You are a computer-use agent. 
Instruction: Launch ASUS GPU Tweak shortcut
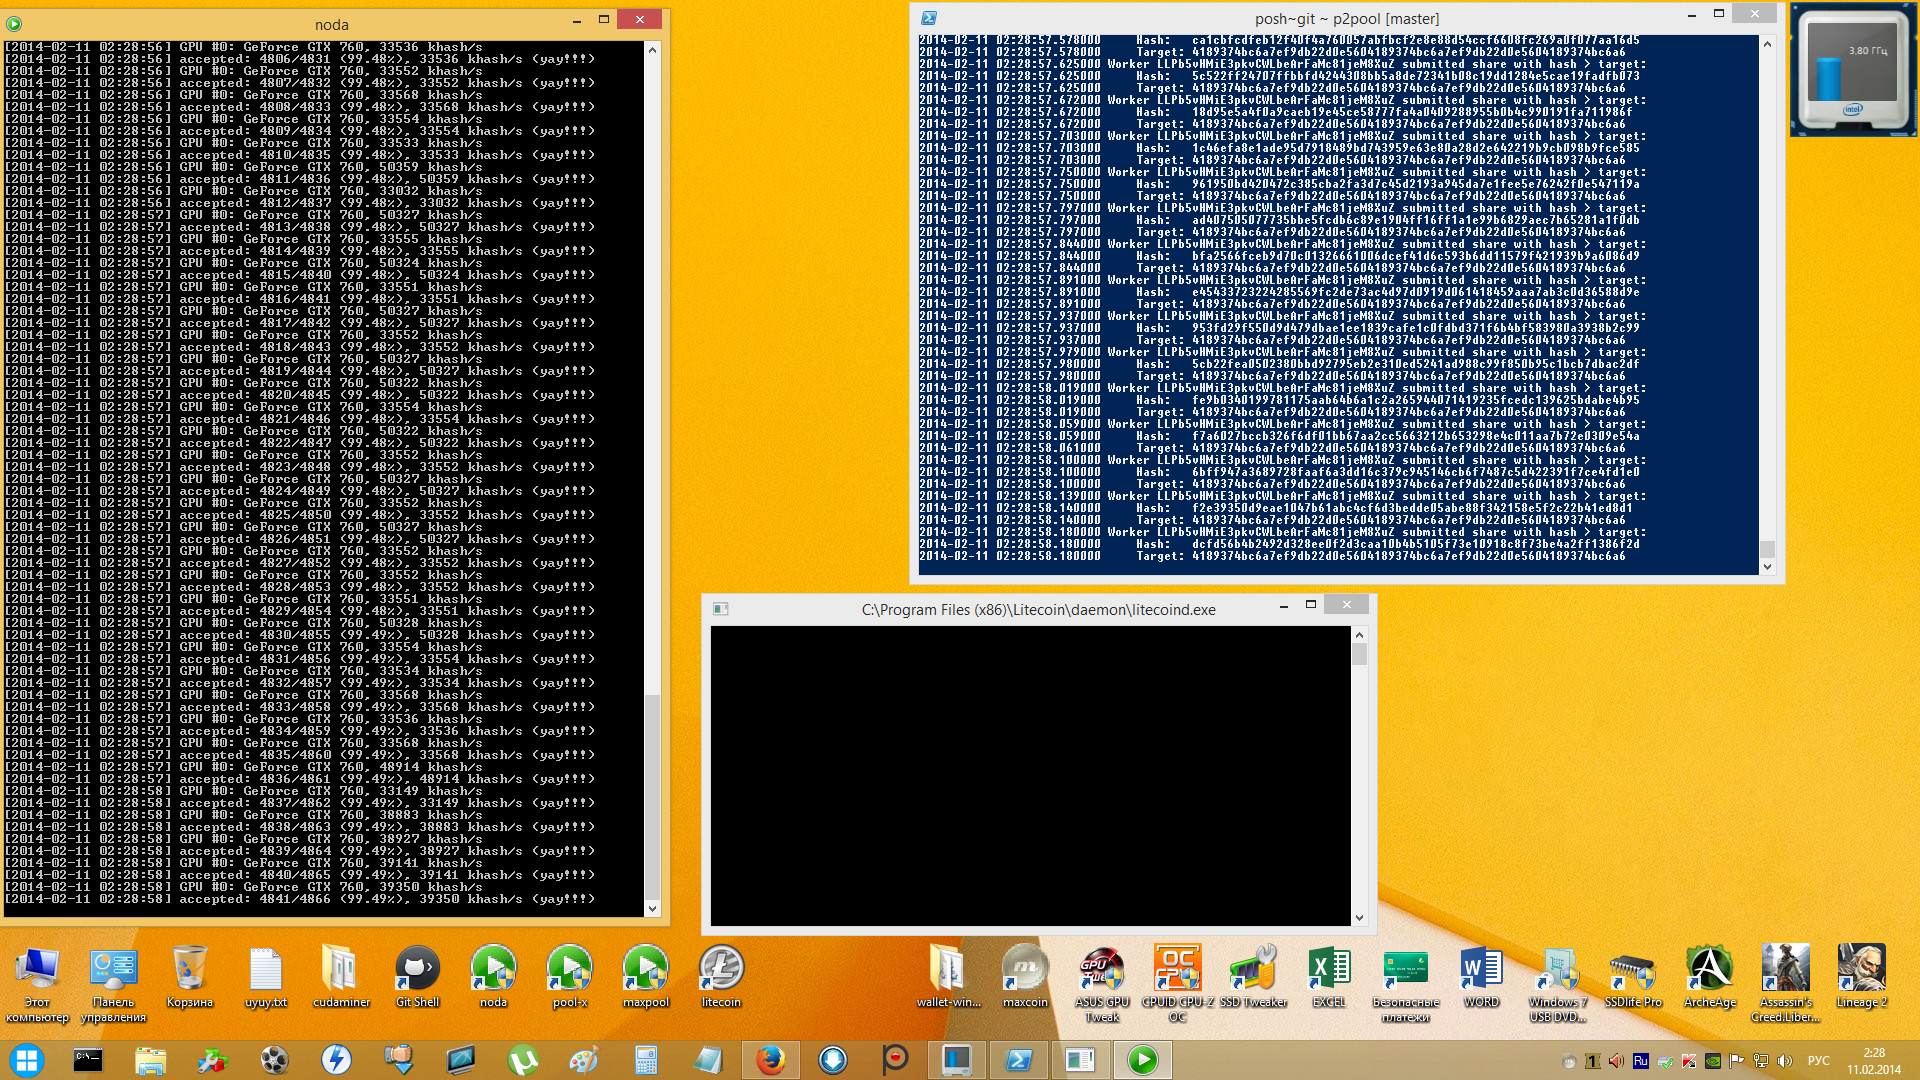click(x=1101, y=984)
